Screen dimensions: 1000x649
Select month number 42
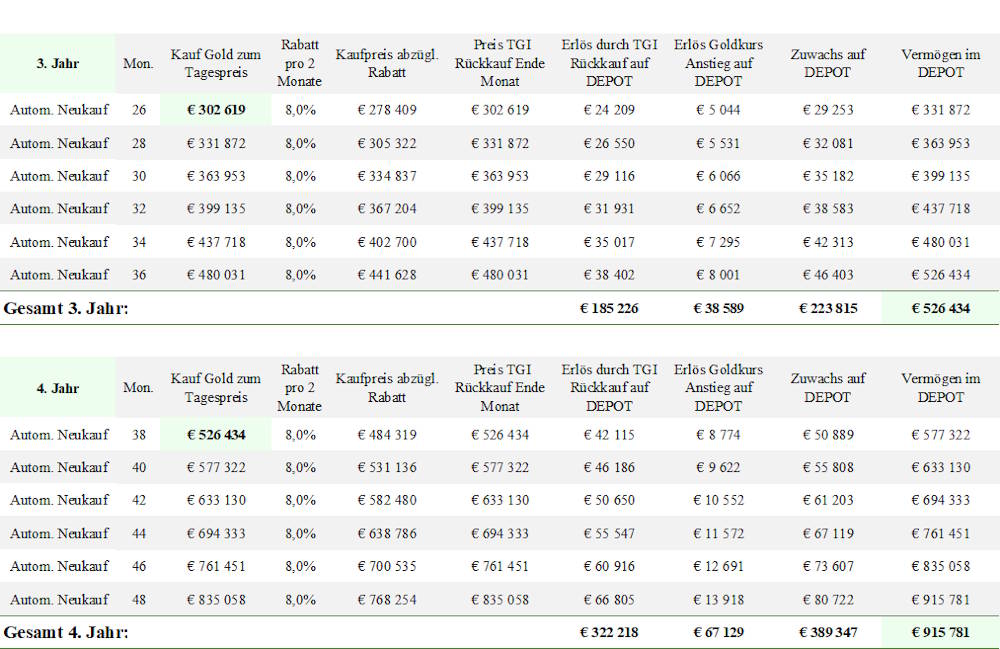139,500
